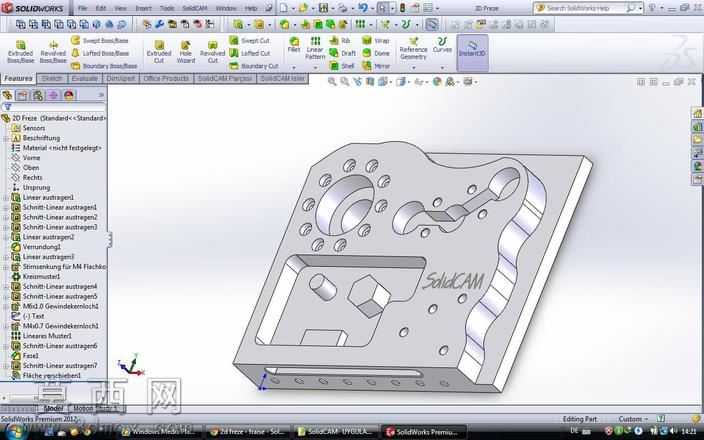Select Verrundung1 in the feature tree
Viewport: 704px width, 440px height.
click(42, 247)
